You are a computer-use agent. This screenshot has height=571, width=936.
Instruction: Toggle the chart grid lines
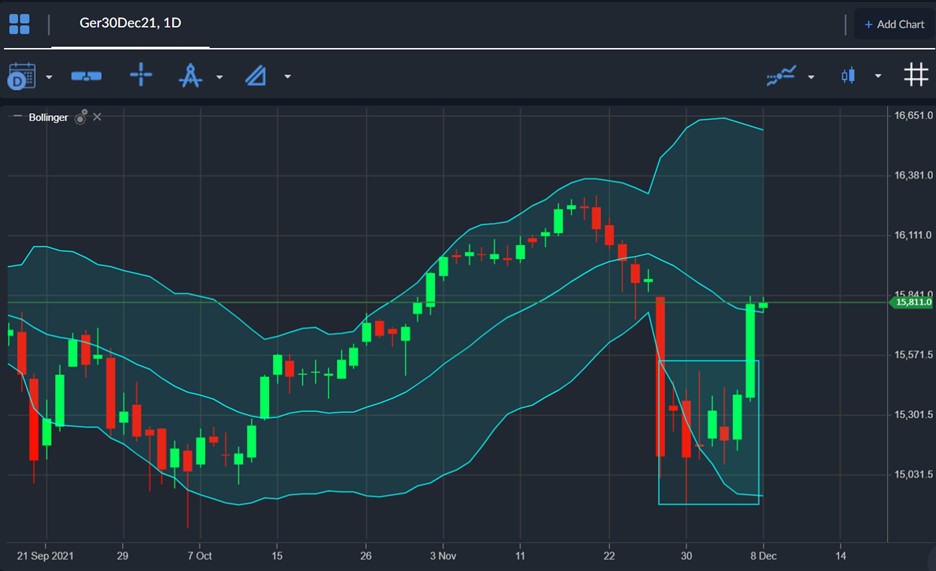pos(915,75)
